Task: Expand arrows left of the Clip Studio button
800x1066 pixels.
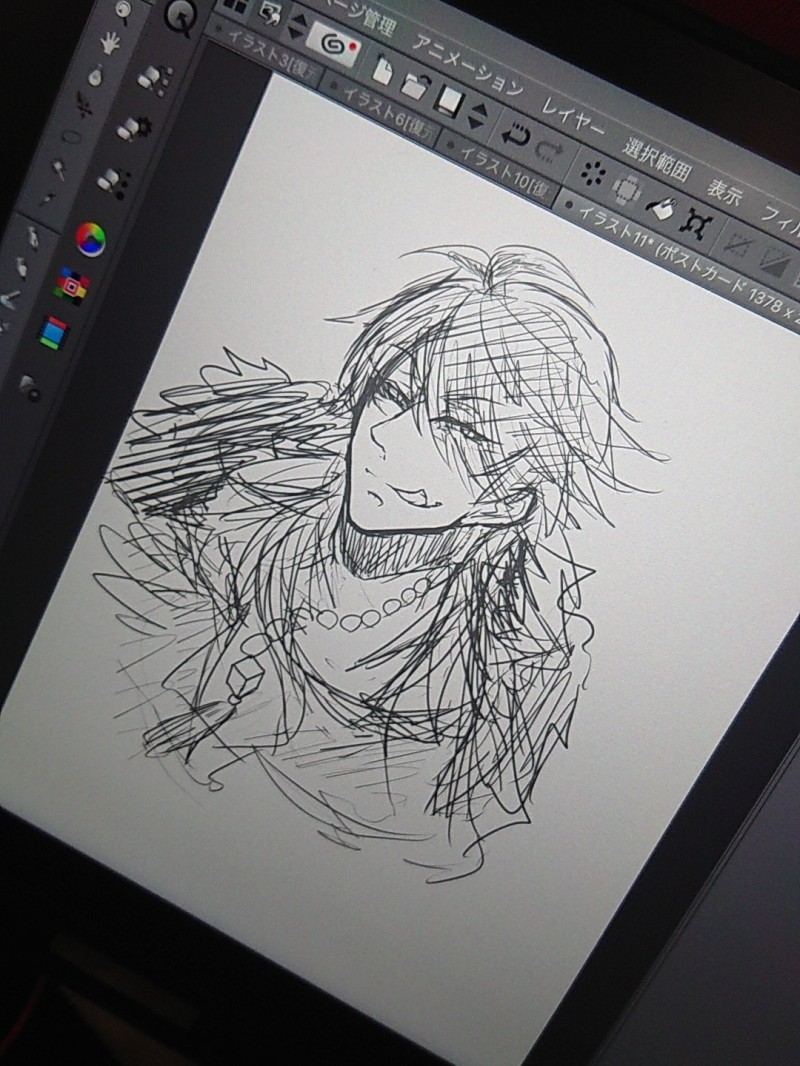Action: point(297,27)
